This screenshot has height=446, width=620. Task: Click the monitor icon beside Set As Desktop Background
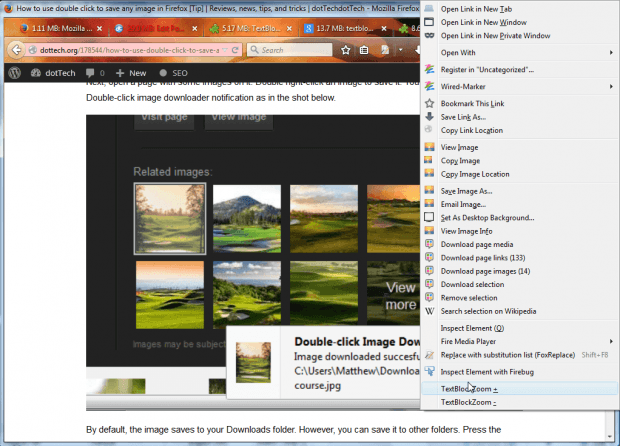tap(429, 217)
